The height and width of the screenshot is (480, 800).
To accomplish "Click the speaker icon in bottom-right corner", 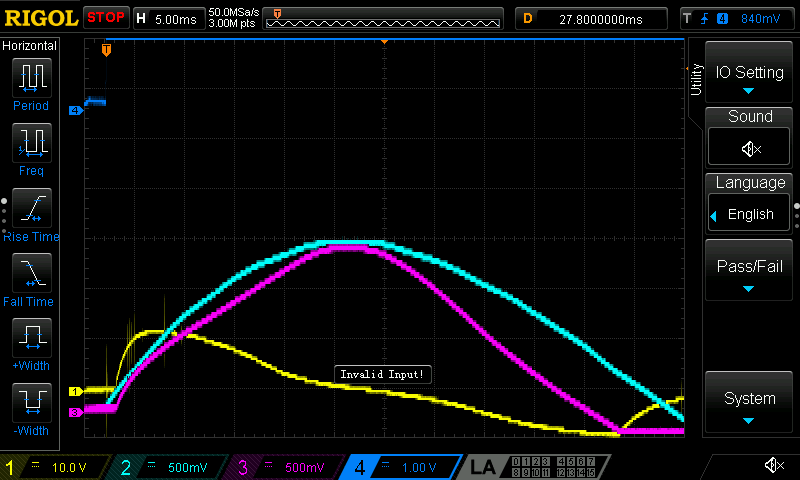I will (773, 465).
